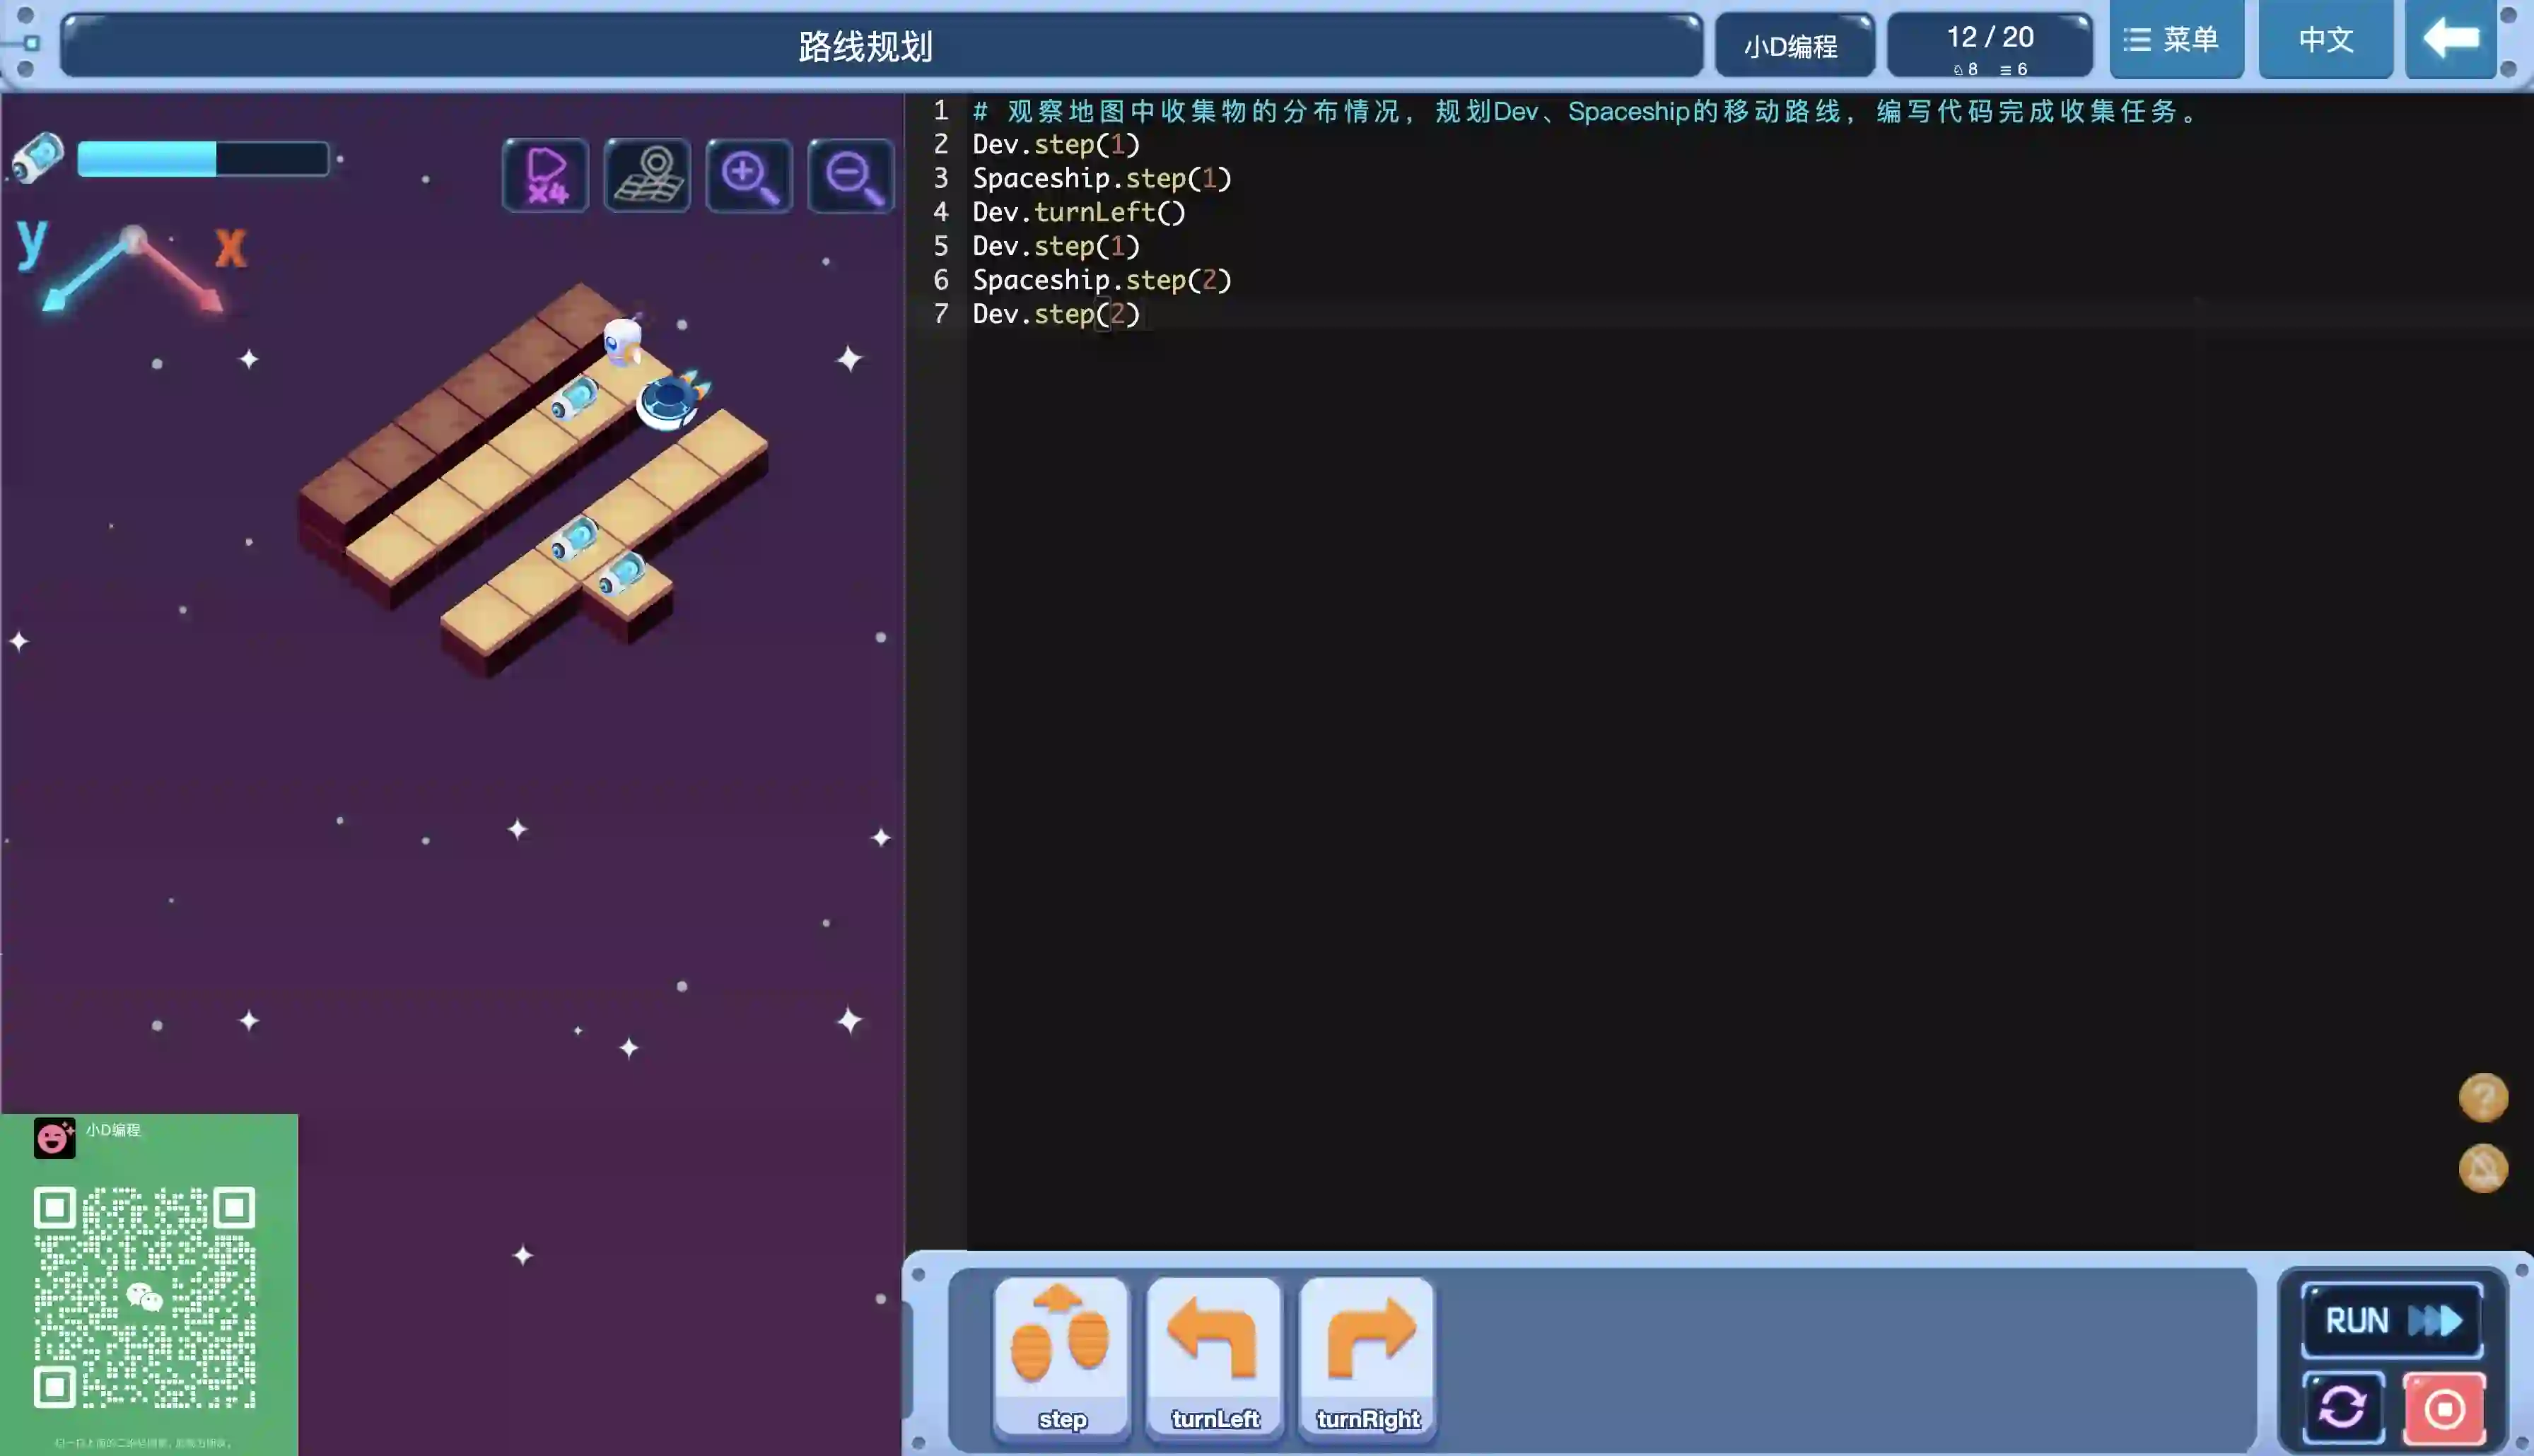The width and height of the screenshot is (2534, 1456).
Task: Zoom out of the game map
Action: (851, 175)
